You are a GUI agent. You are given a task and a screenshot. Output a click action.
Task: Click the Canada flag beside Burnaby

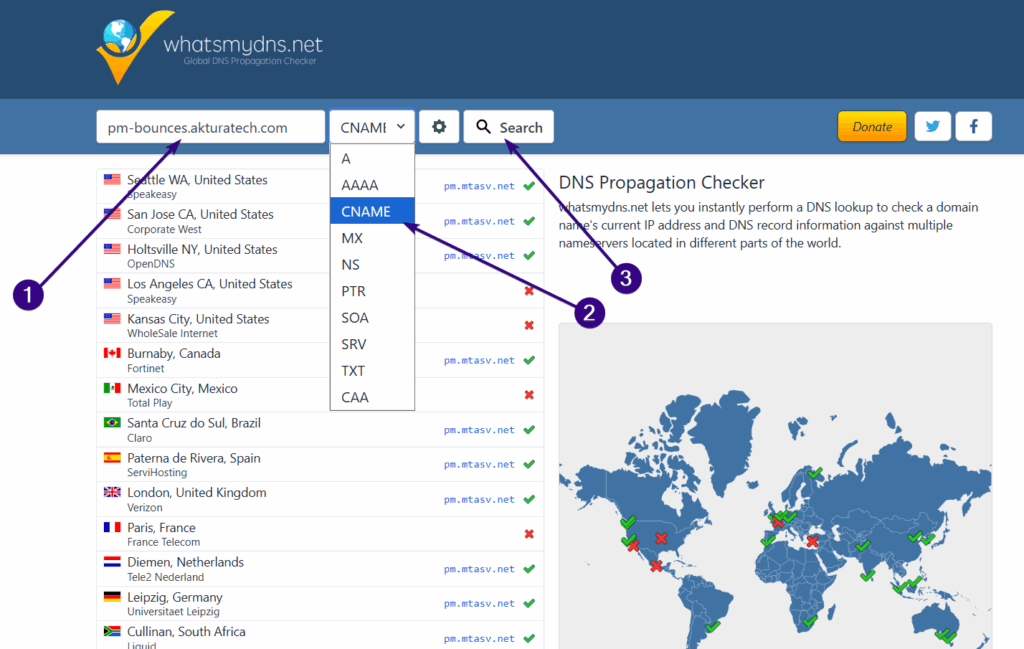click(x=112, y=354)
